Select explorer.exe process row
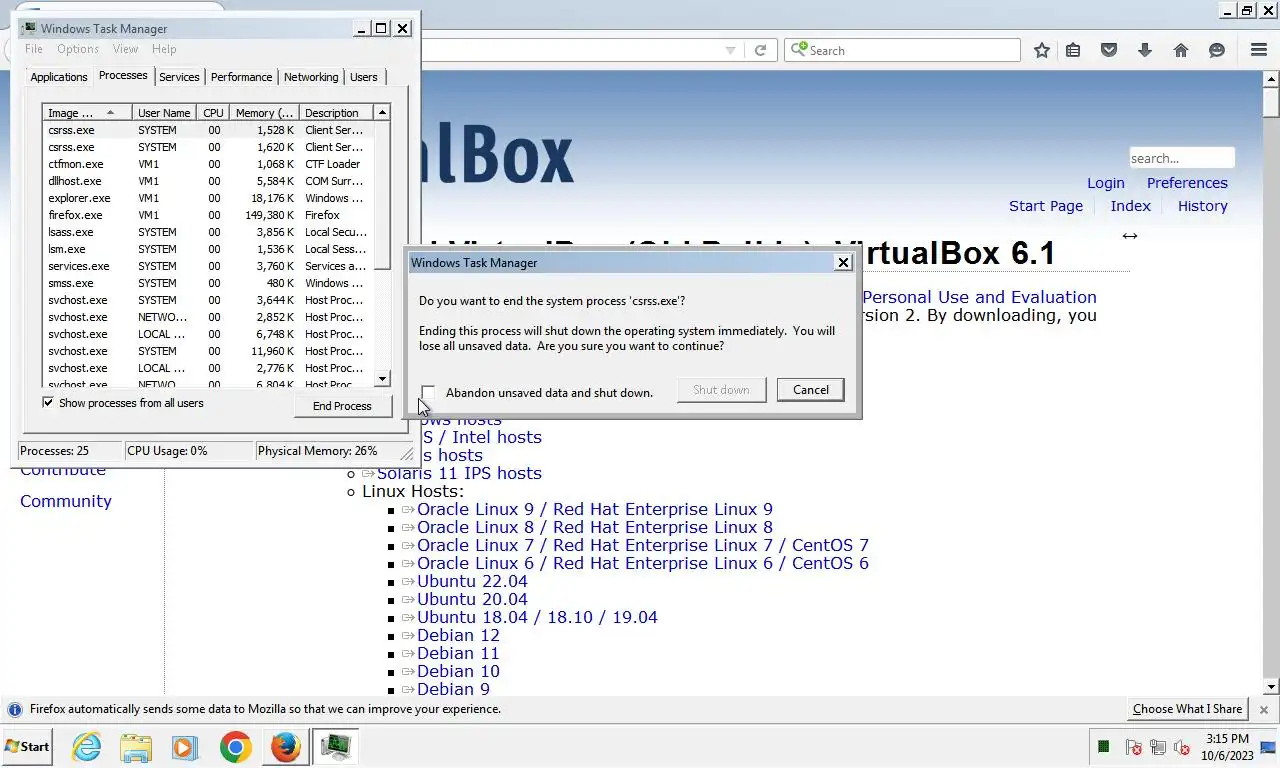The image size is (1280, 768). tap(208, 198)
